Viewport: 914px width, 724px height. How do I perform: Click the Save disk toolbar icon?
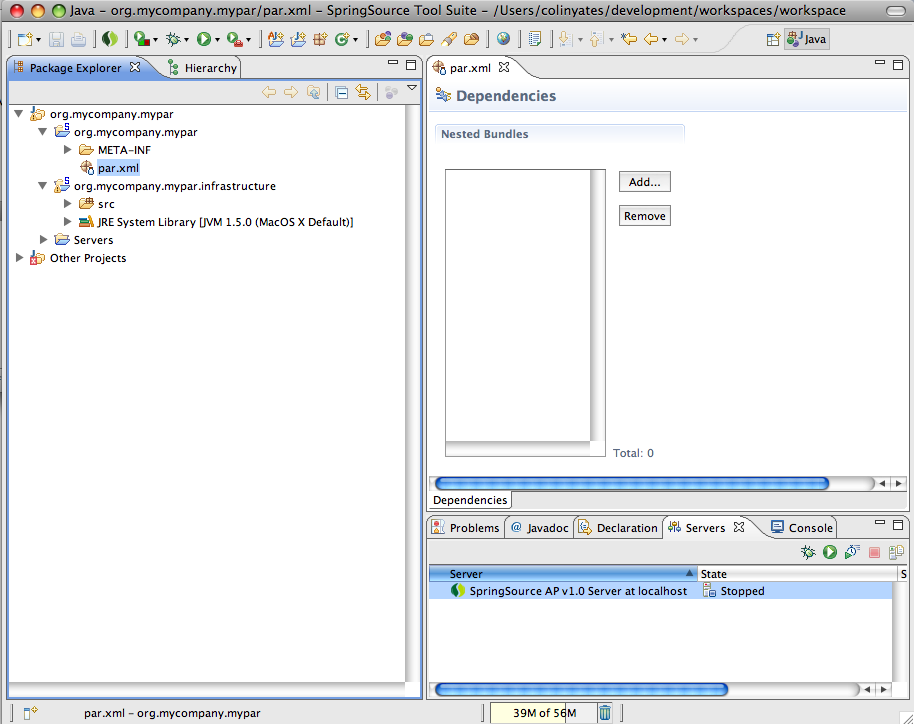(57, 40)
